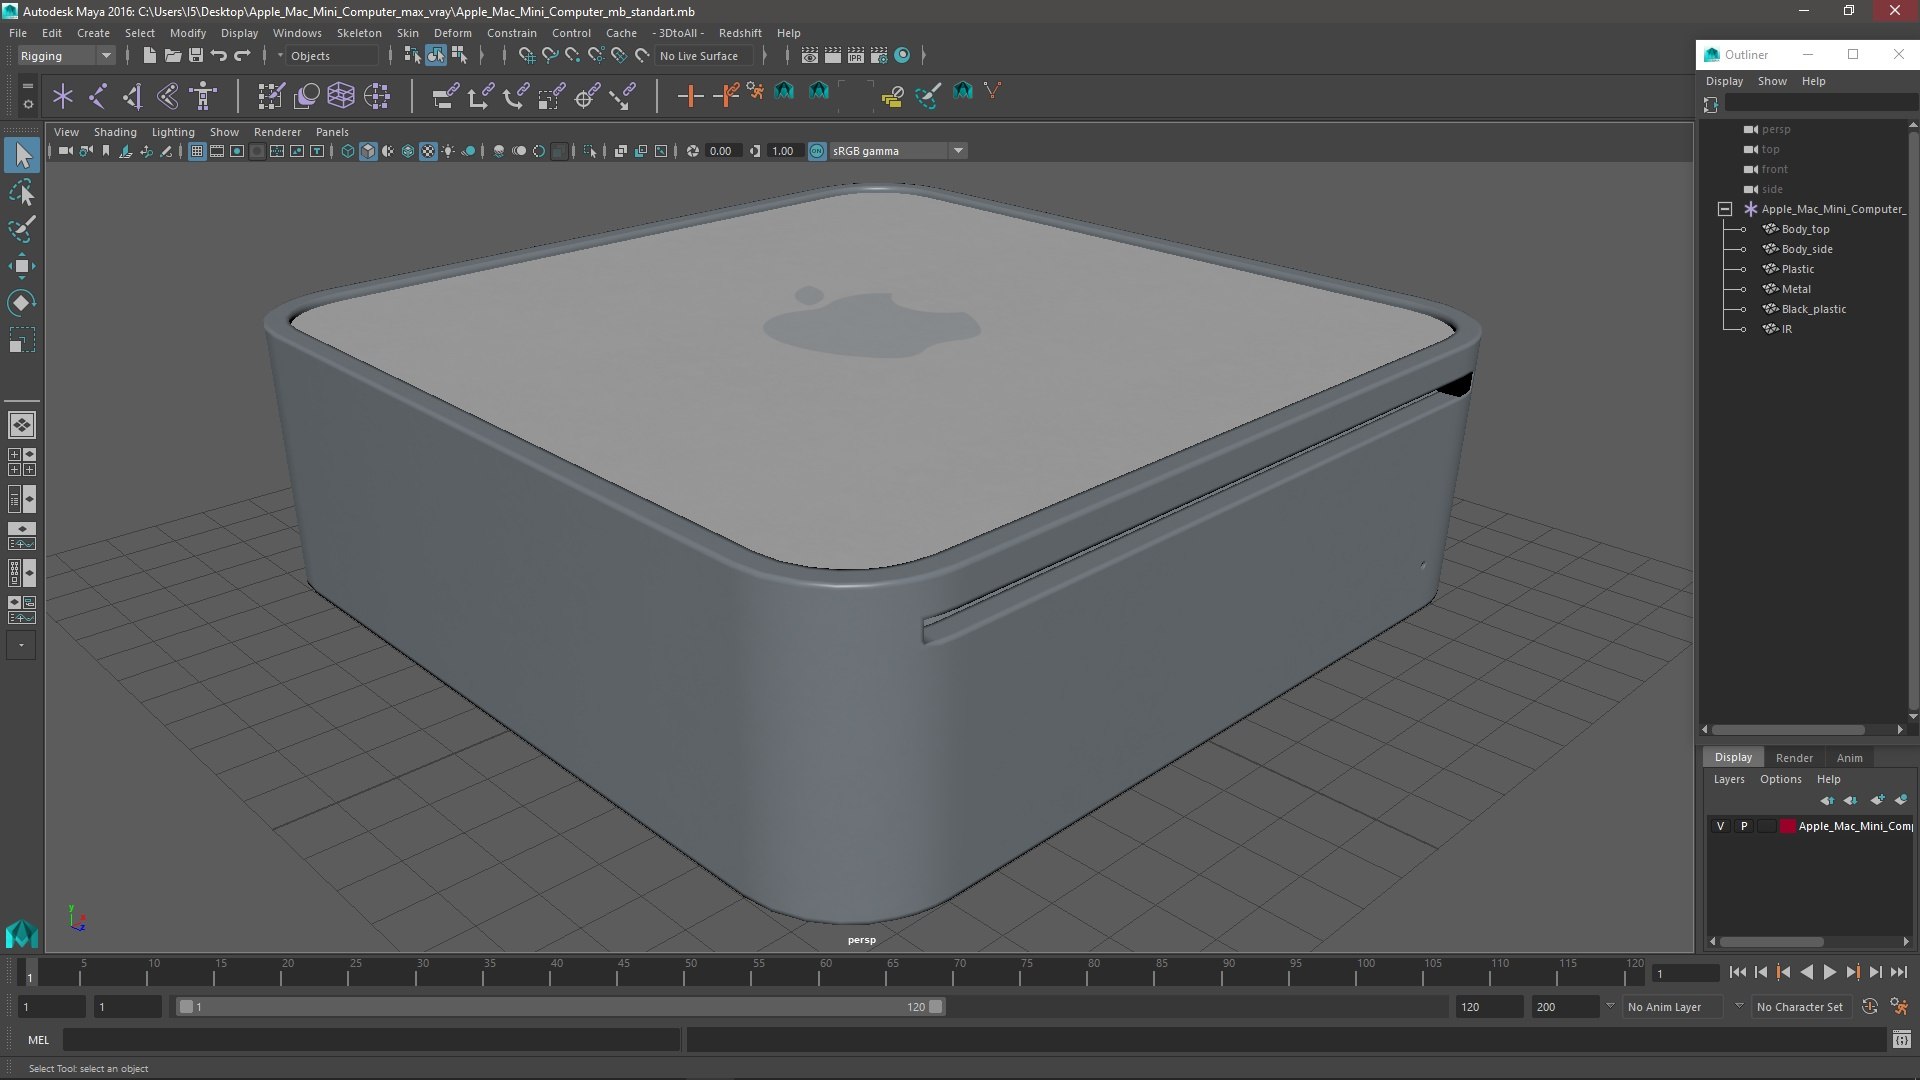This screenshot has width=1920, height=1080.
Task: Select Black_plastic node in Outliner
Action: click(x=1813, y=309)
